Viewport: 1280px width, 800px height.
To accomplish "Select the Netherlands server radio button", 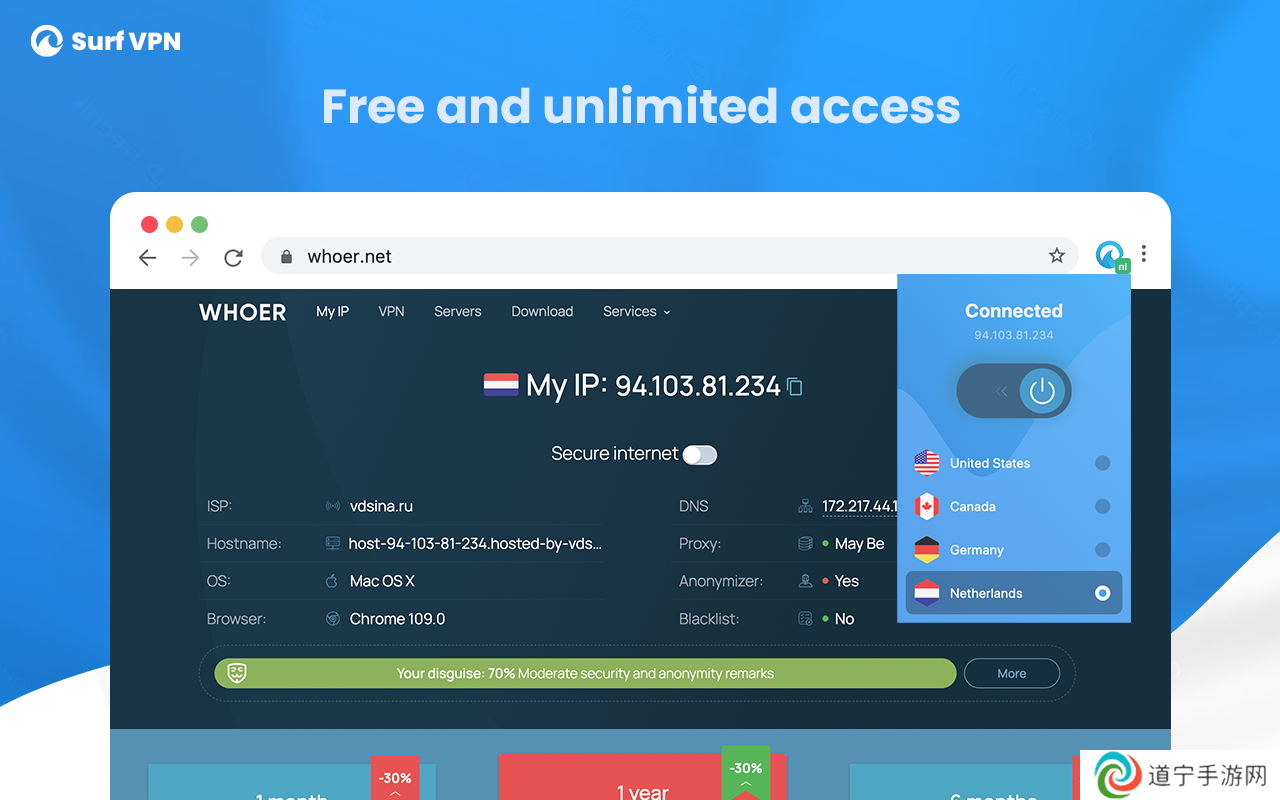I will pyautogui.click(x=1102, y=593).
